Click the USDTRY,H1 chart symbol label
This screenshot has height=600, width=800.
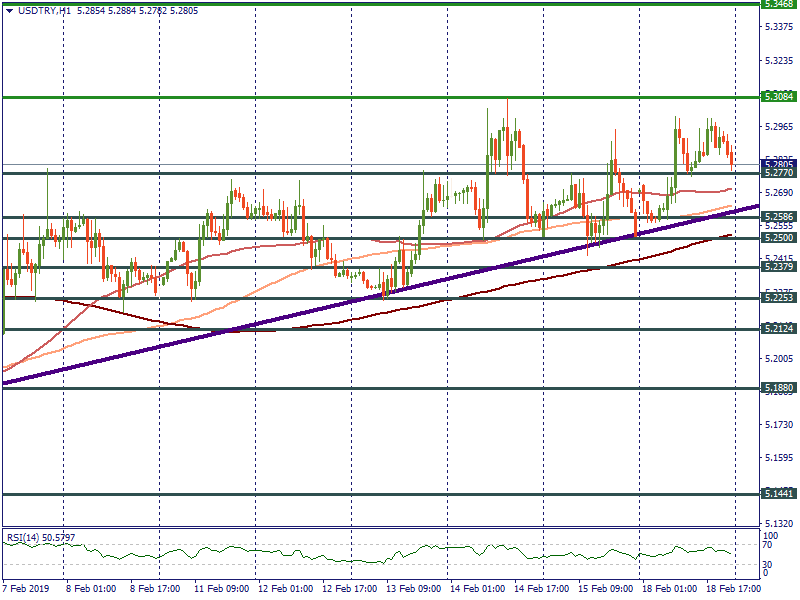coord(43,10)
